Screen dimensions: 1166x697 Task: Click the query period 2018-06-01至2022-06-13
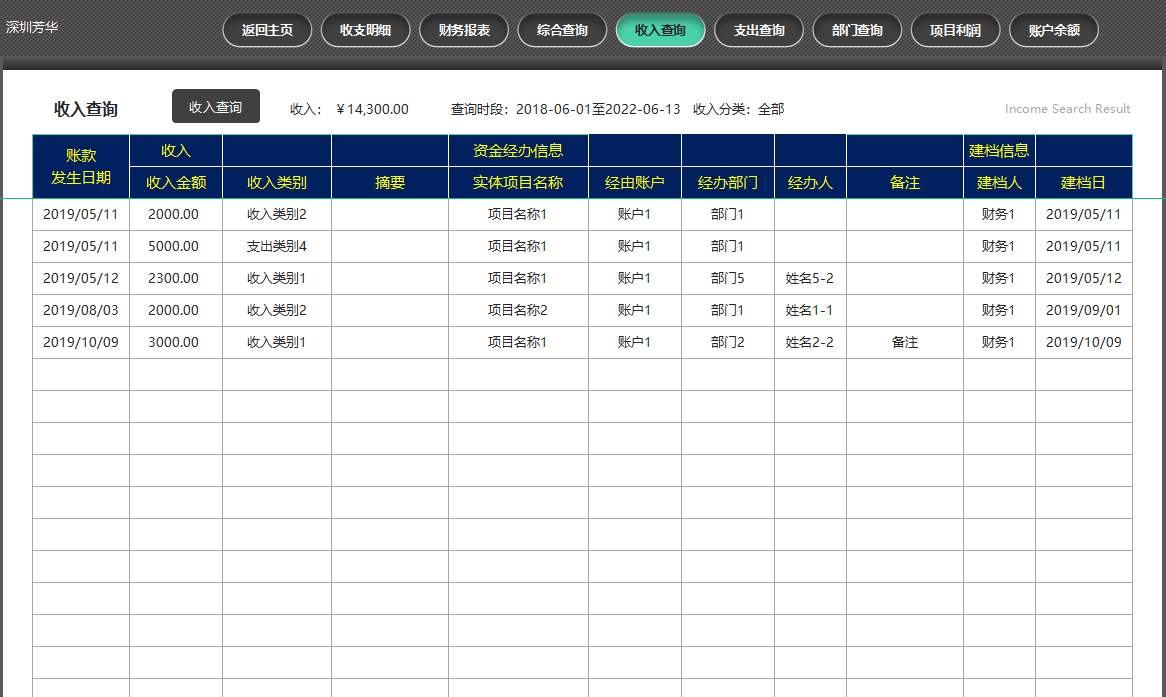tap(598, 109)
